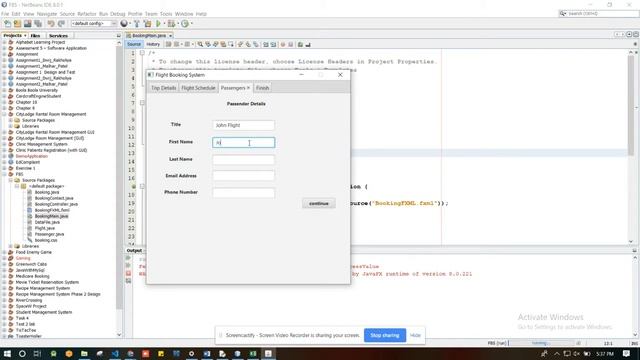Click the Build Project hammer icon
The image size is (640, 360).
pos(137,24)
